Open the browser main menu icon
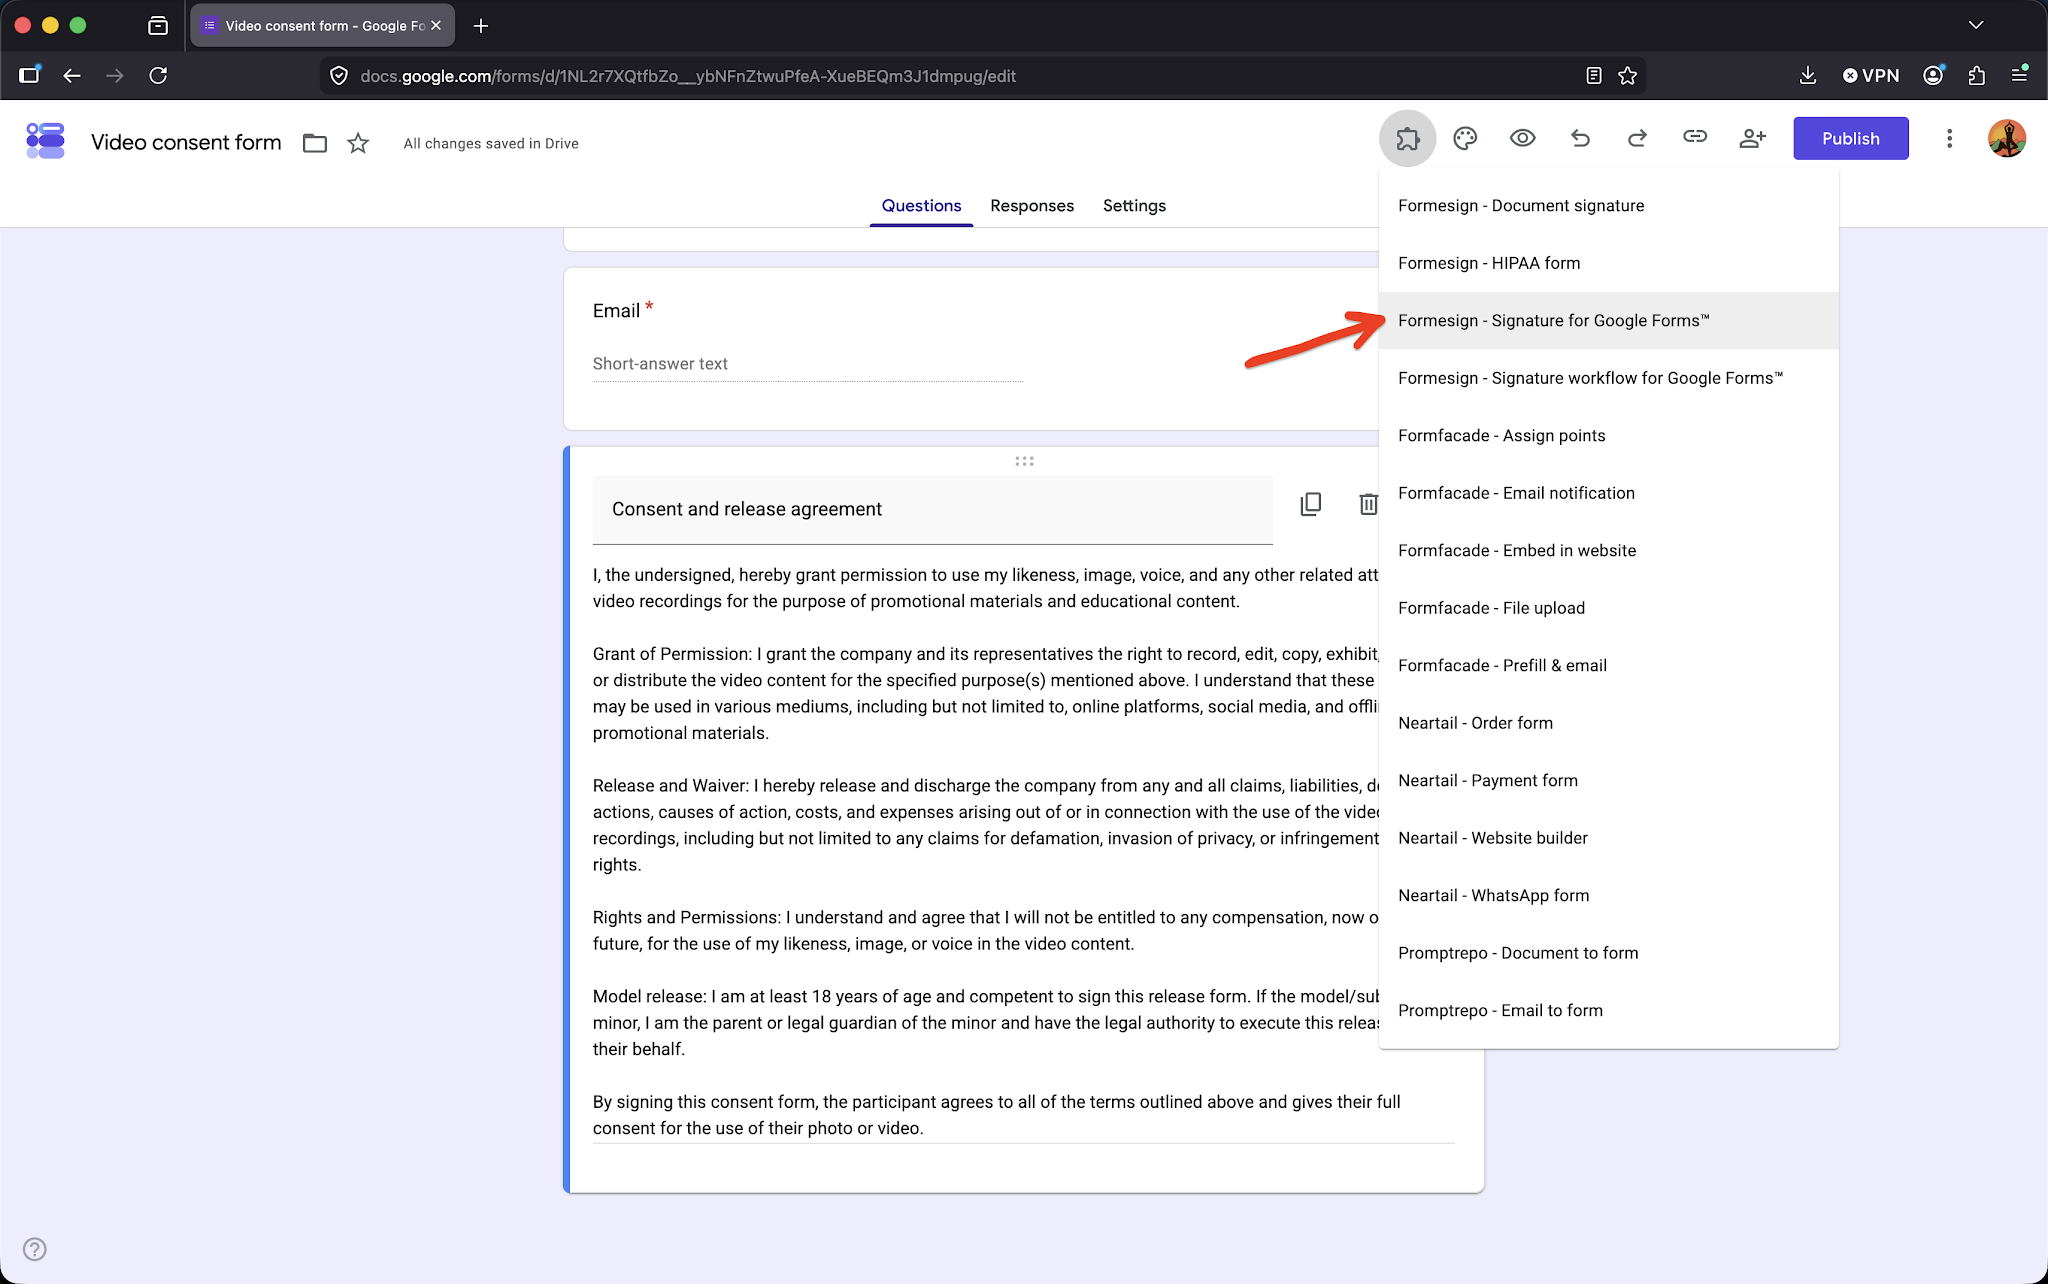Viewport: 2048px width, 1284px height. coord(2020,76)
